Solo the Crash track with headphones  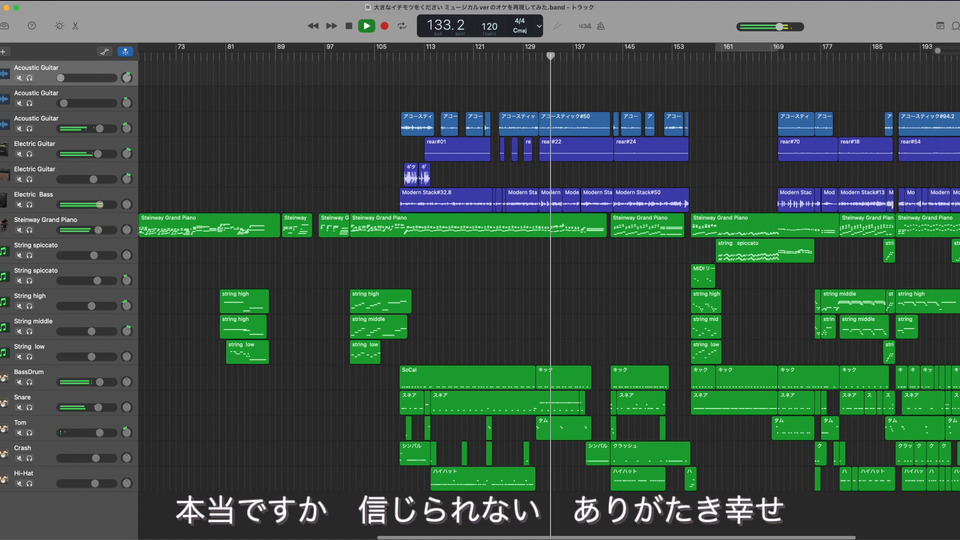click(29, 458)
